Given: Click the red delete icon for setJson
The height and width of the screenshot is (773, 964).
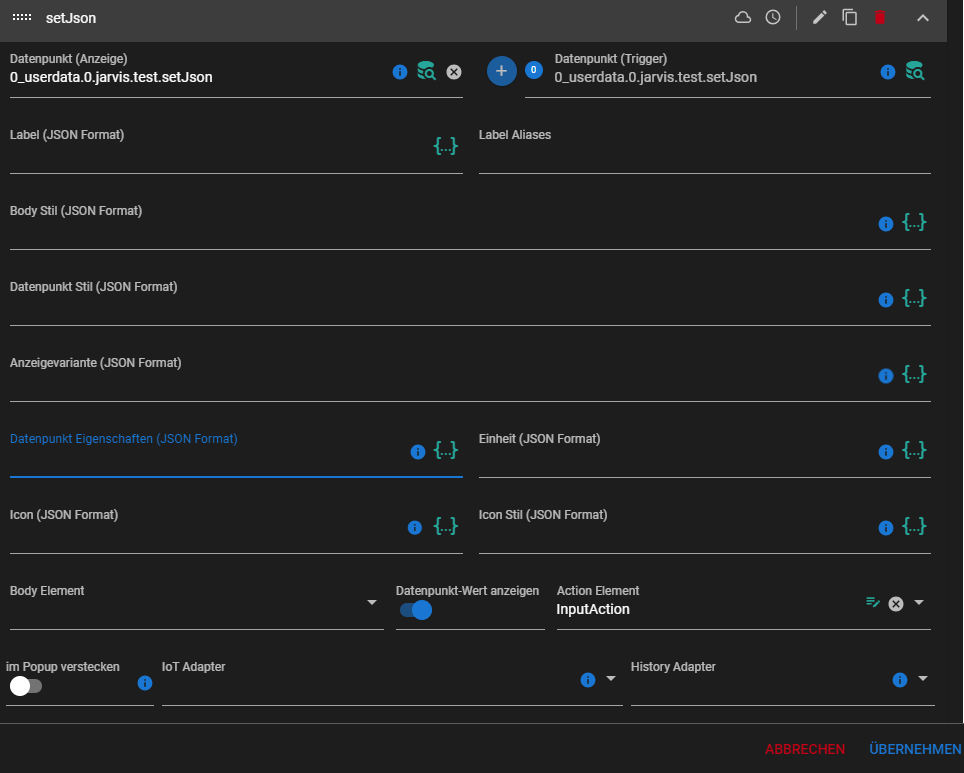Looking at the screenshot, I should (880, 18).
